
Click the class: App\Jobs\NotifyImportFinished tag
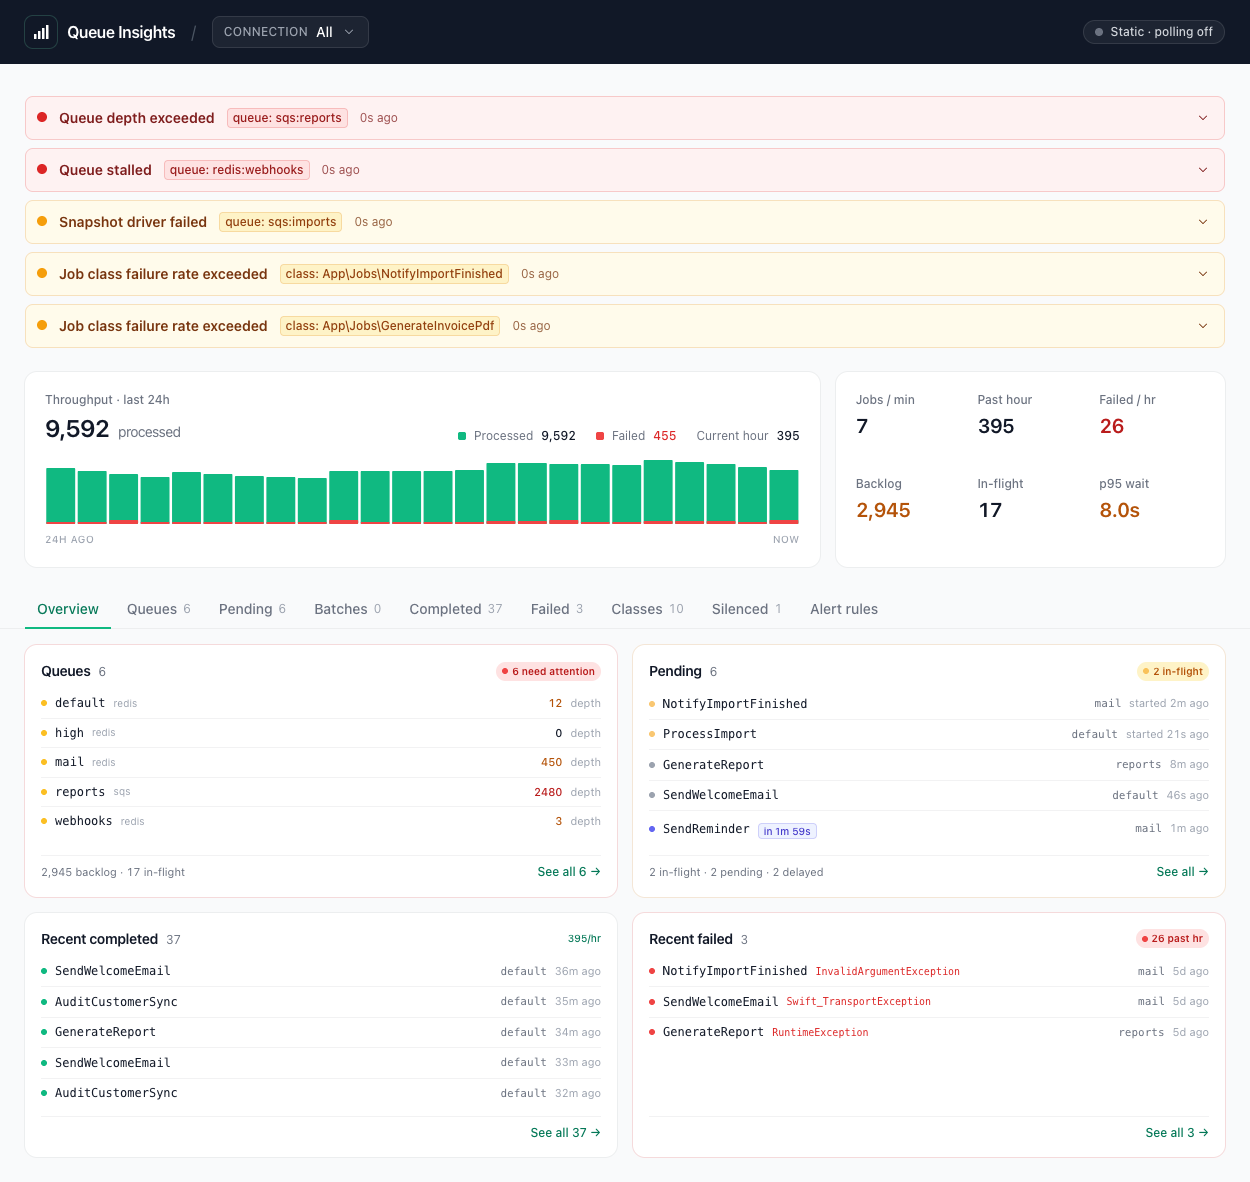[394, 274]
